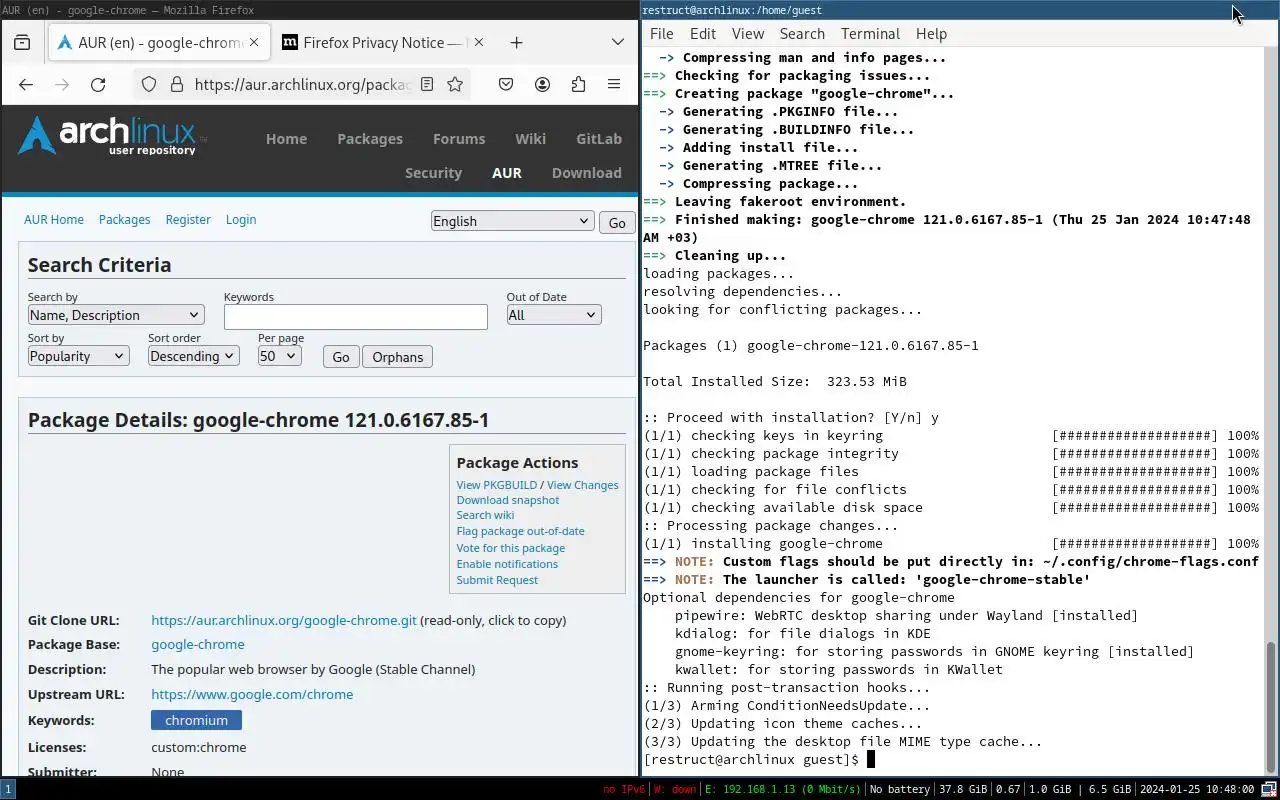View site security padlock information
This screenshot has width=1280, height=800.
(x=176, y=85)
